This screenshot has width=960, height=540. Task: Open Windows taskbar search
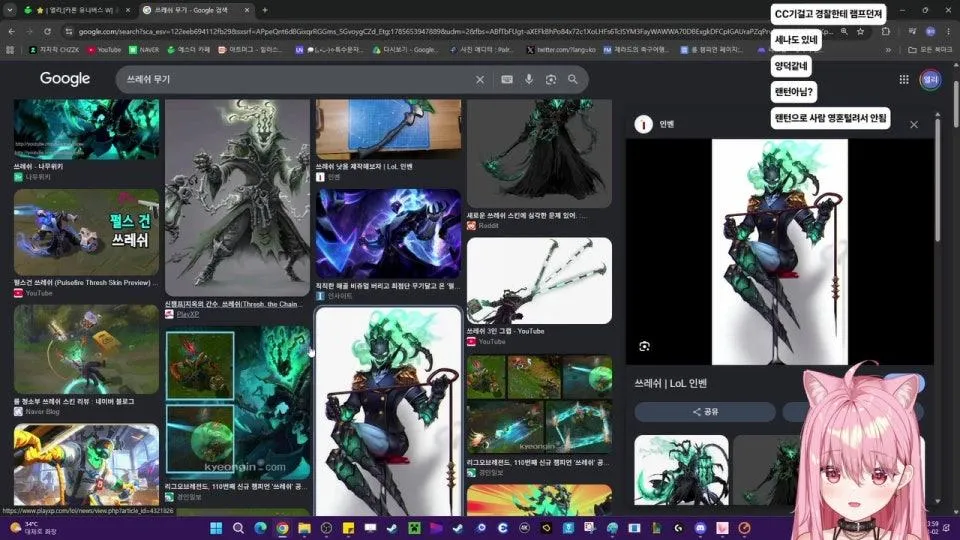pyautogui.click(x=238, y=528)
